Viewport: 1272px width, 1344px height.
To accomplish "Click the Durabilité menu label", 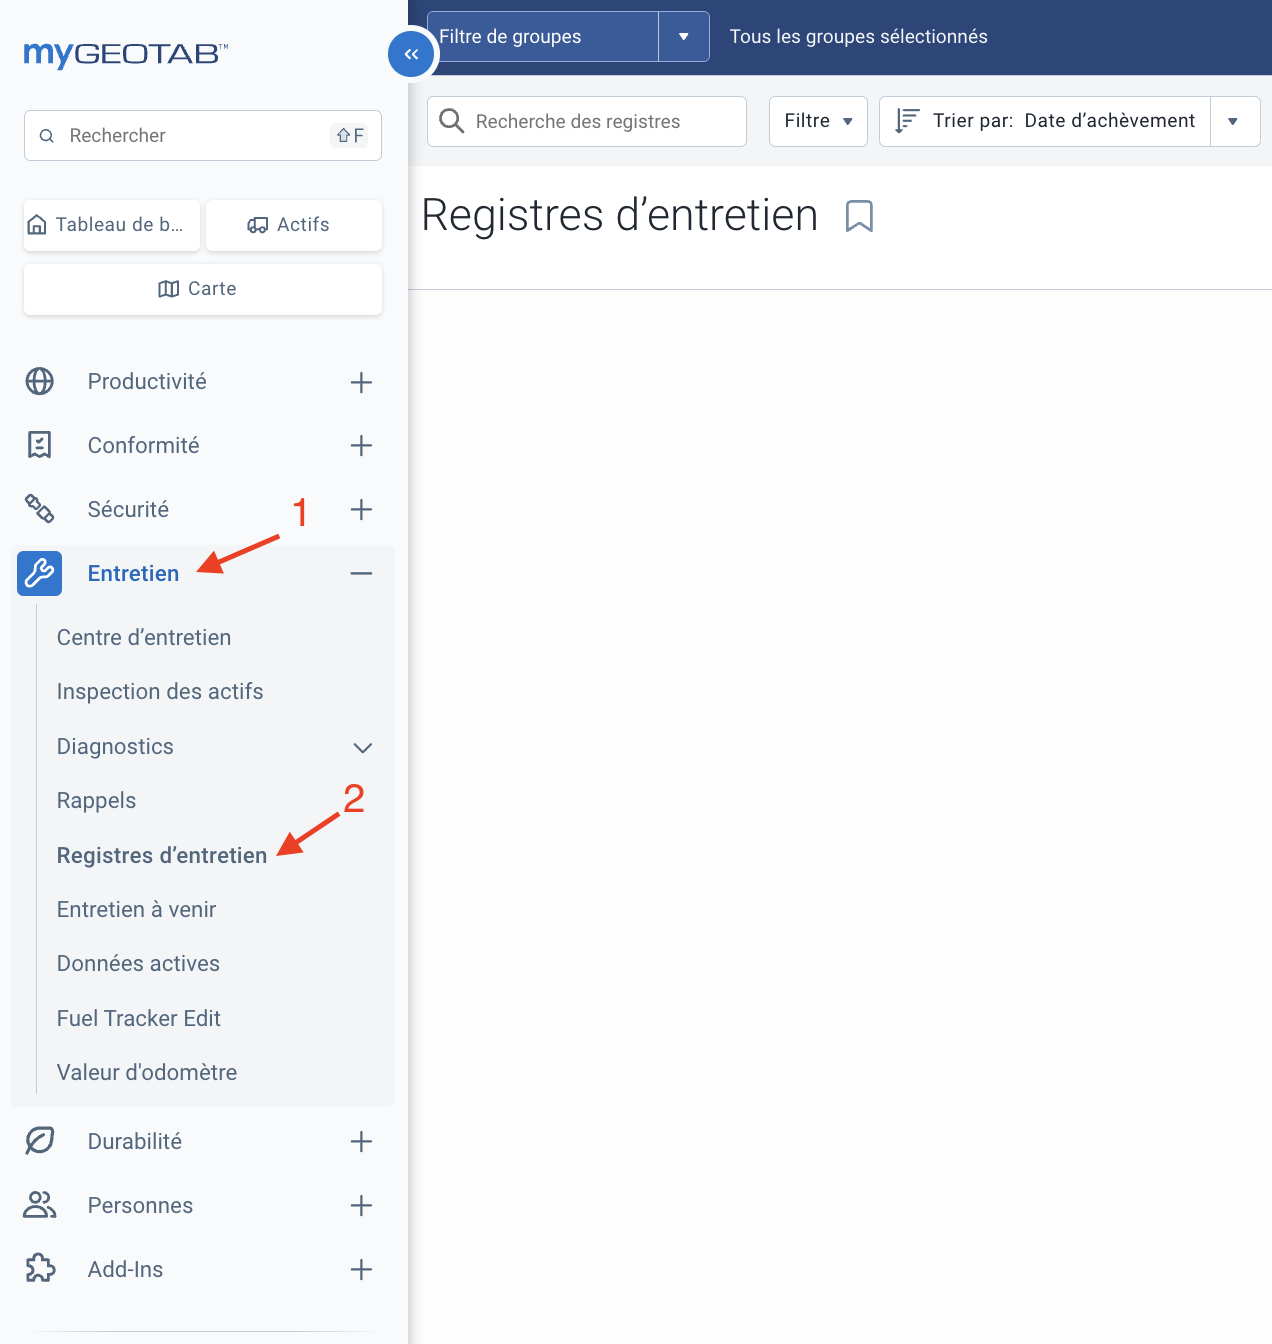I will pos(135,1141).
